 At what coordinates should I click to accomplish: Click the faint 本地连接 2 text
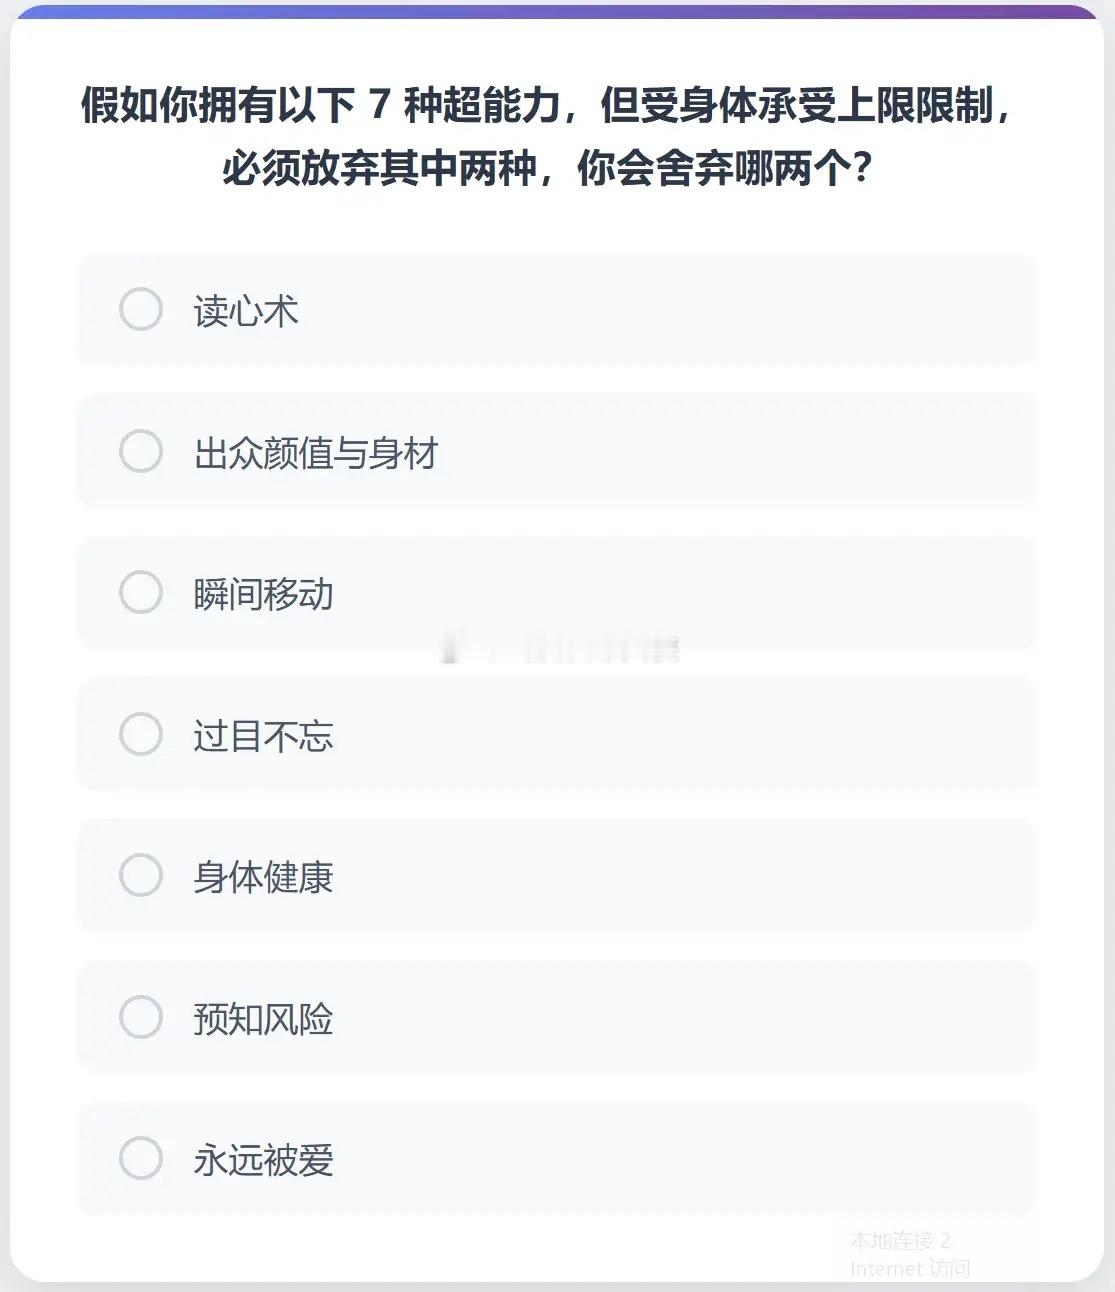click(899, 1241)
